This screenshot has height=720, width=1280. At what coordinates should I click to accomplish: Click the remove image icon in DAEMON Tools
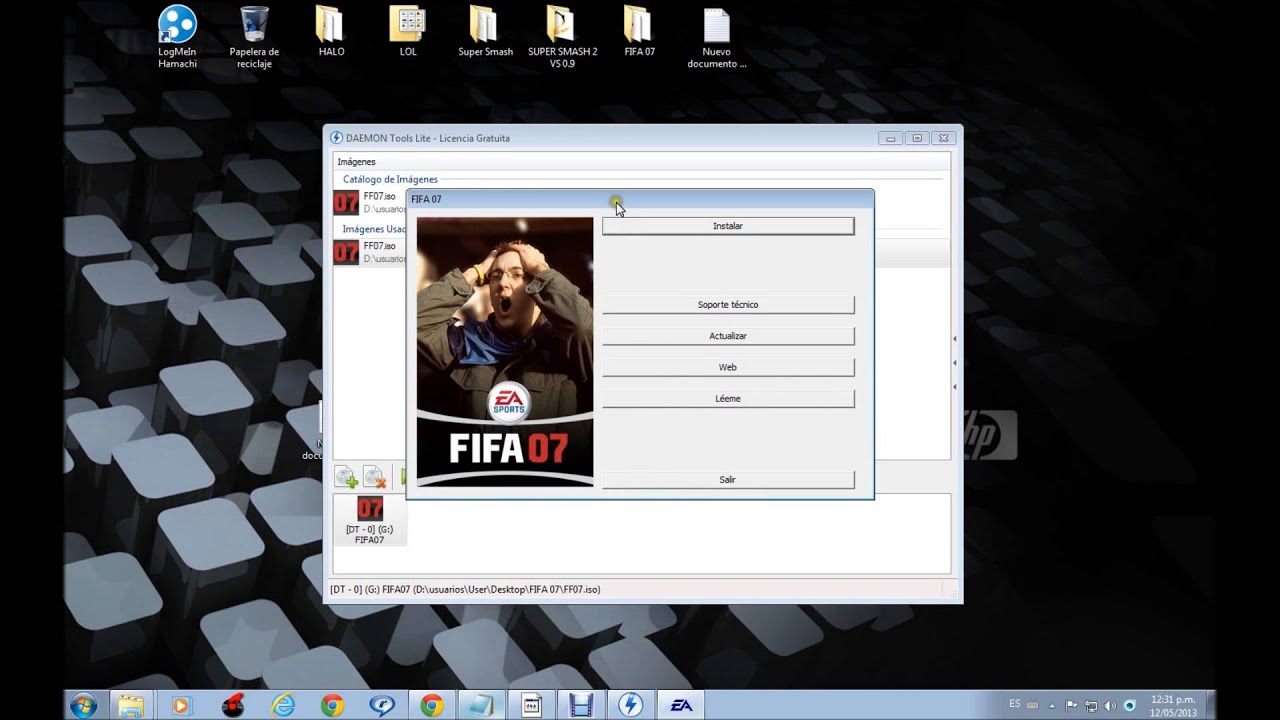click(375, 478)
